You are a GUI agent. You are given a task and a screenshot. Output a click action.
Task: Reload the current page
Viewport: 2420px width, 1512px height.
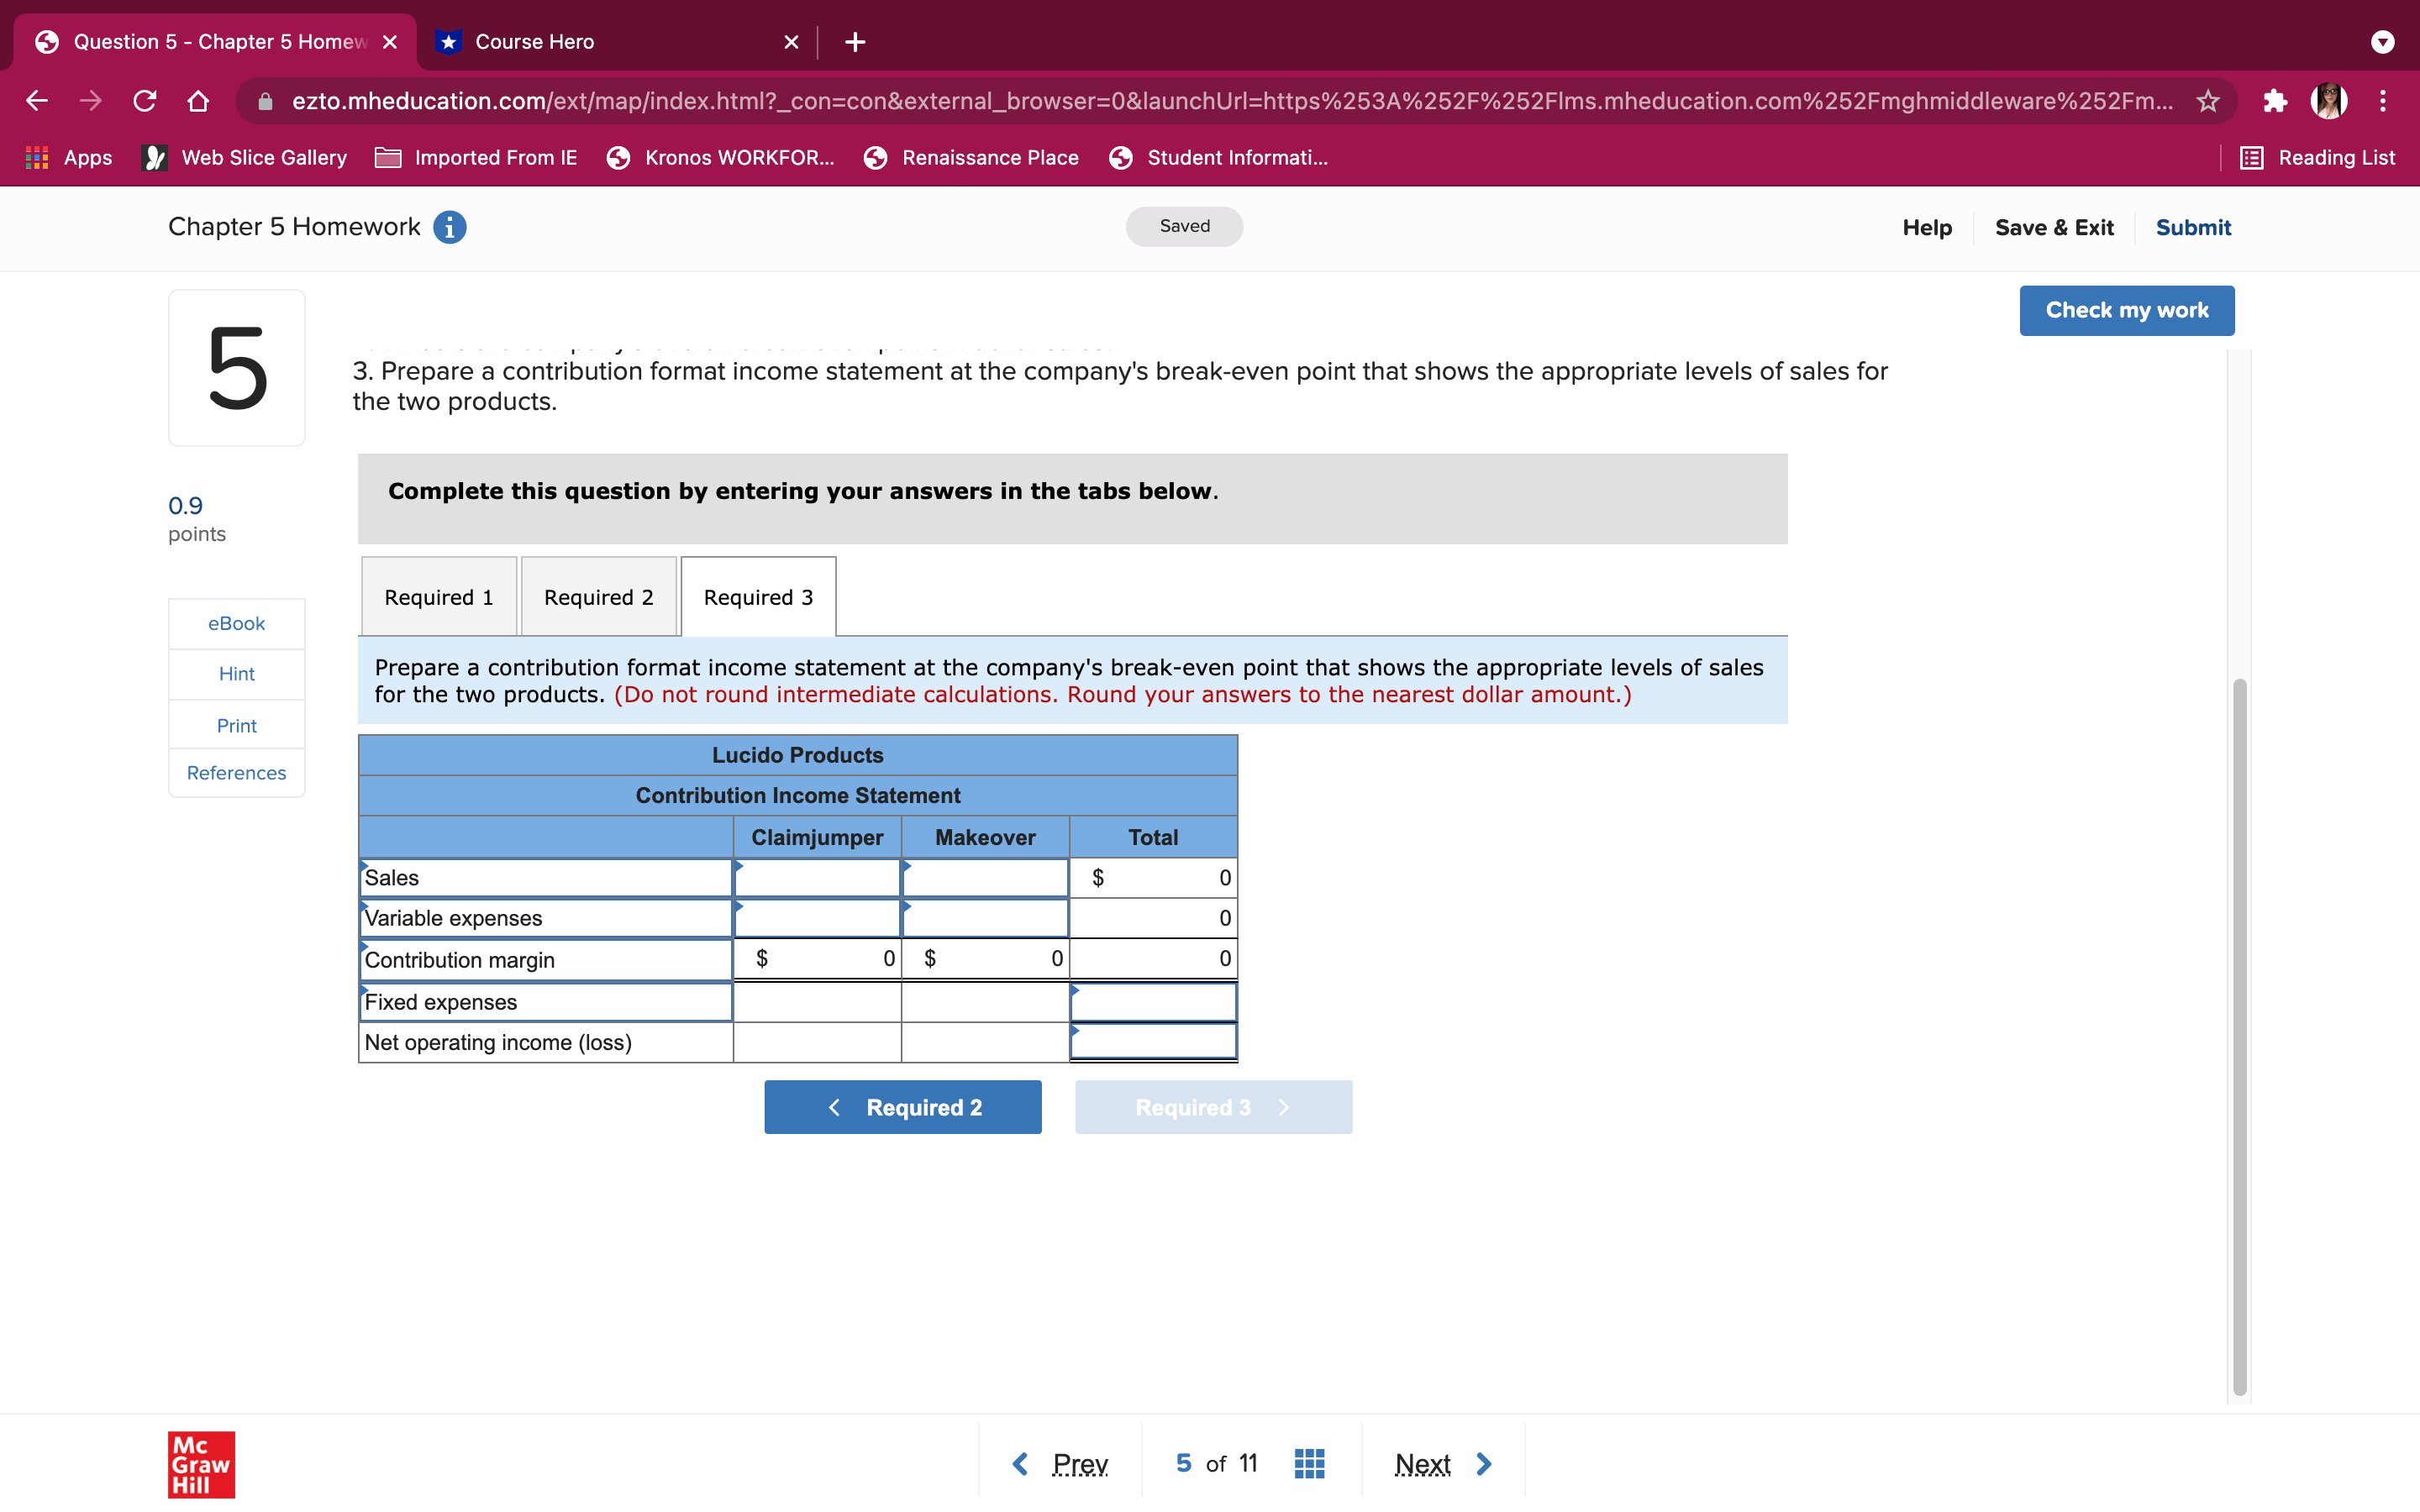tap(145, 101)
